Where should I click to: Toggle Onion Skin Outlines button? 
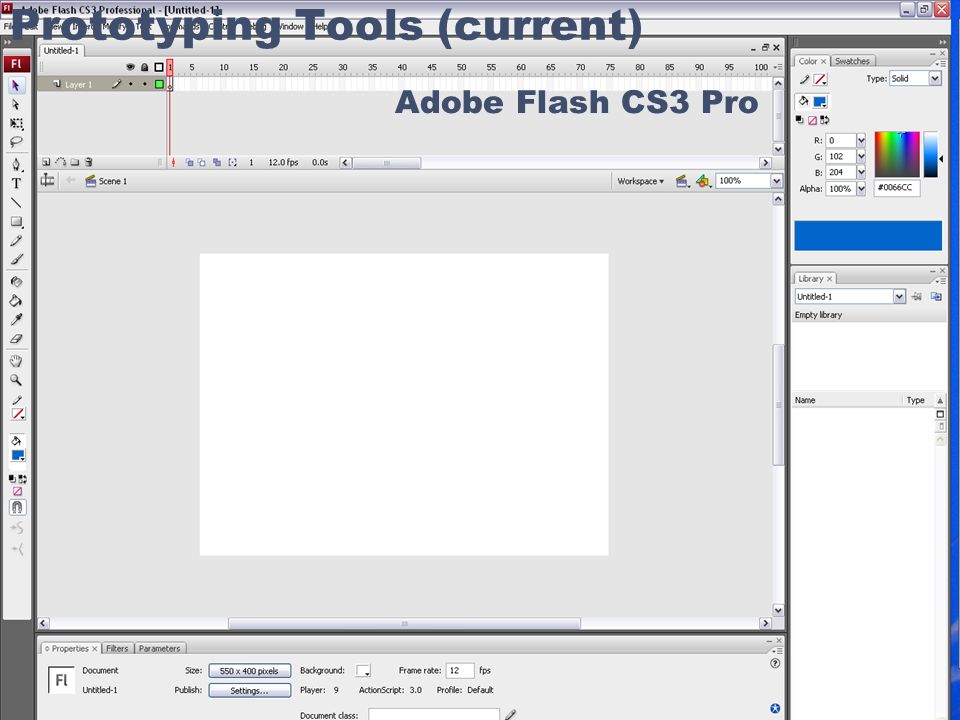click(202, 162)
